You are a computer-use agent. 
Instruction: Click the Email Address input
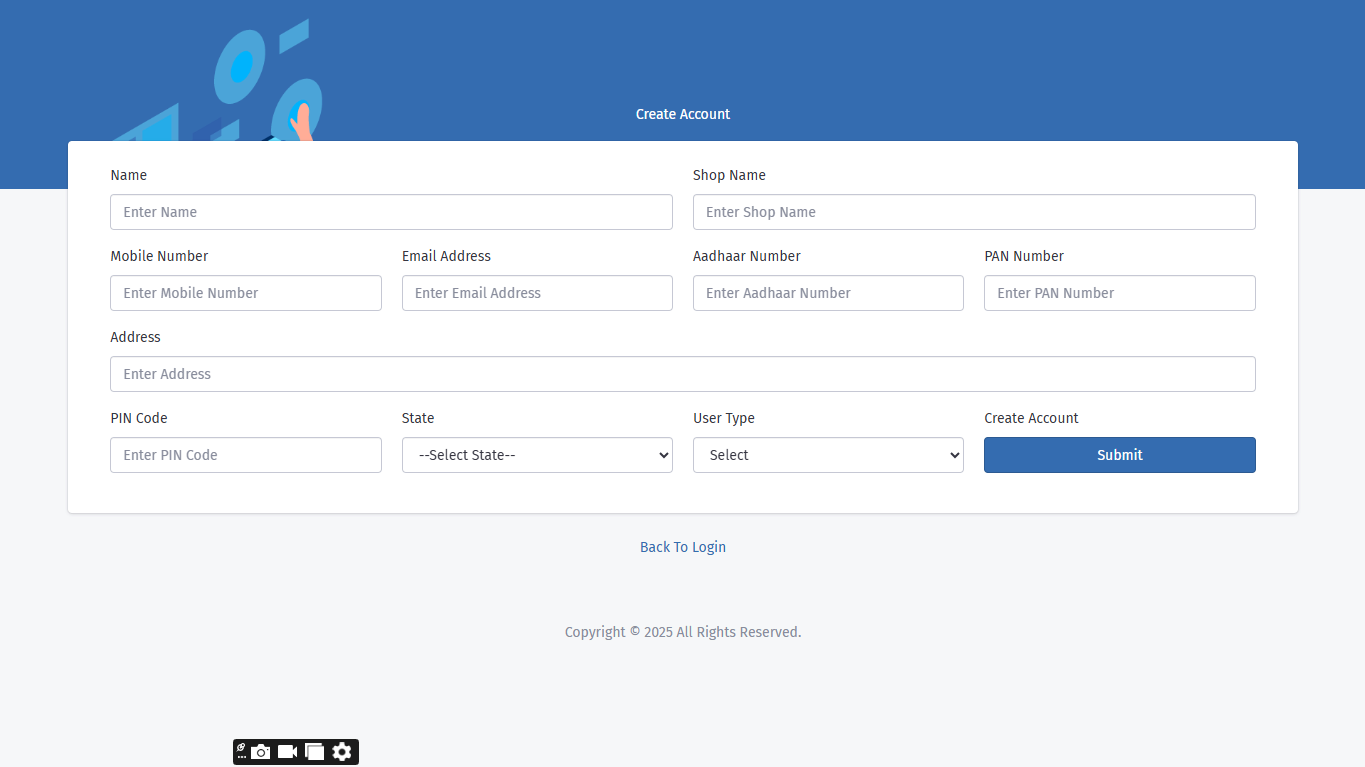[537, 293]
